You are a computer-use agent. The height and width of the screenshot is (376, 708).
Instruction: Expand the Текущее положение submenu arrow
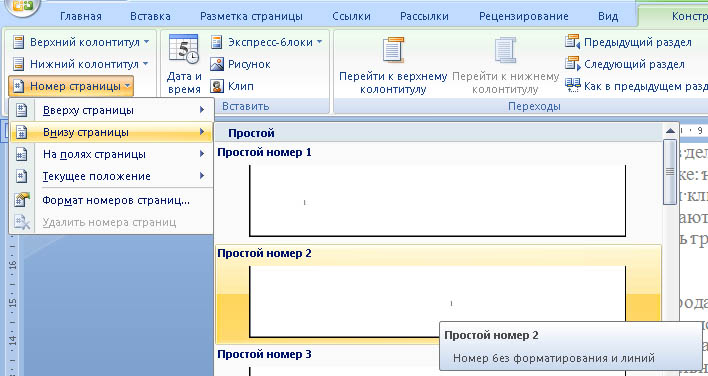click(202, 176)
